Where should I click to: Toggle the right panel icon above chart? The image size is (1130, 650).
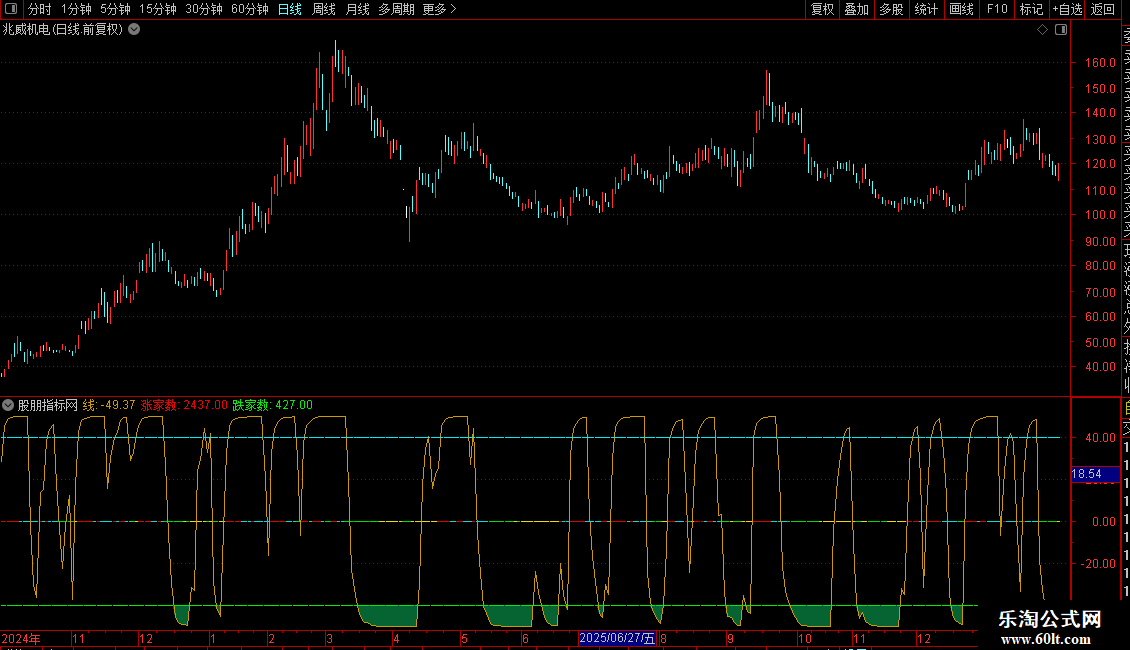(1061, 30)
